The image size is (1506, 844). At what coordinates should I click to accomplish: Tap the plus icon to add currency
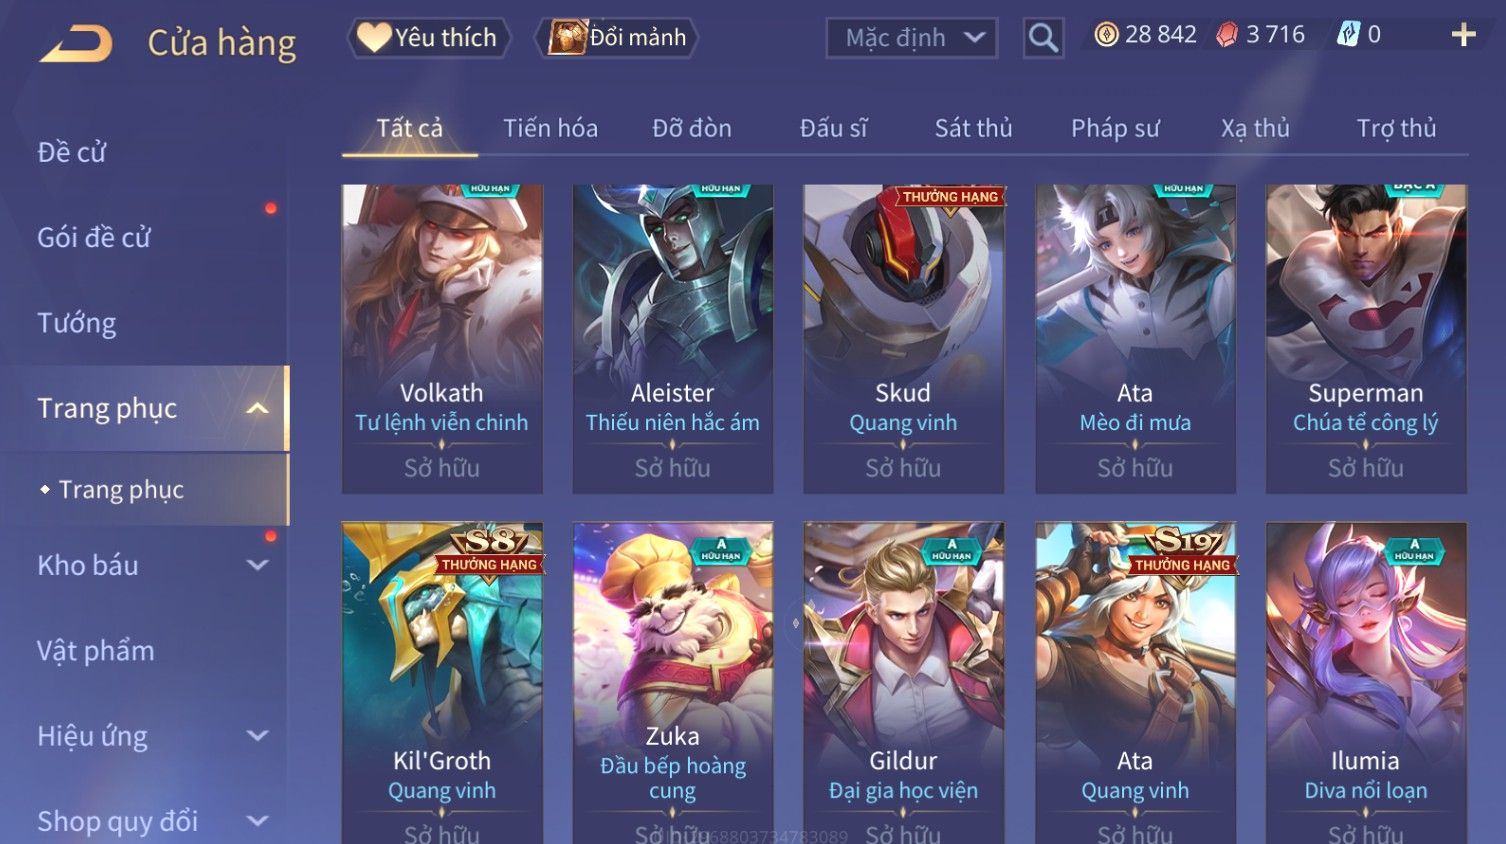[x=1463, y=35]
